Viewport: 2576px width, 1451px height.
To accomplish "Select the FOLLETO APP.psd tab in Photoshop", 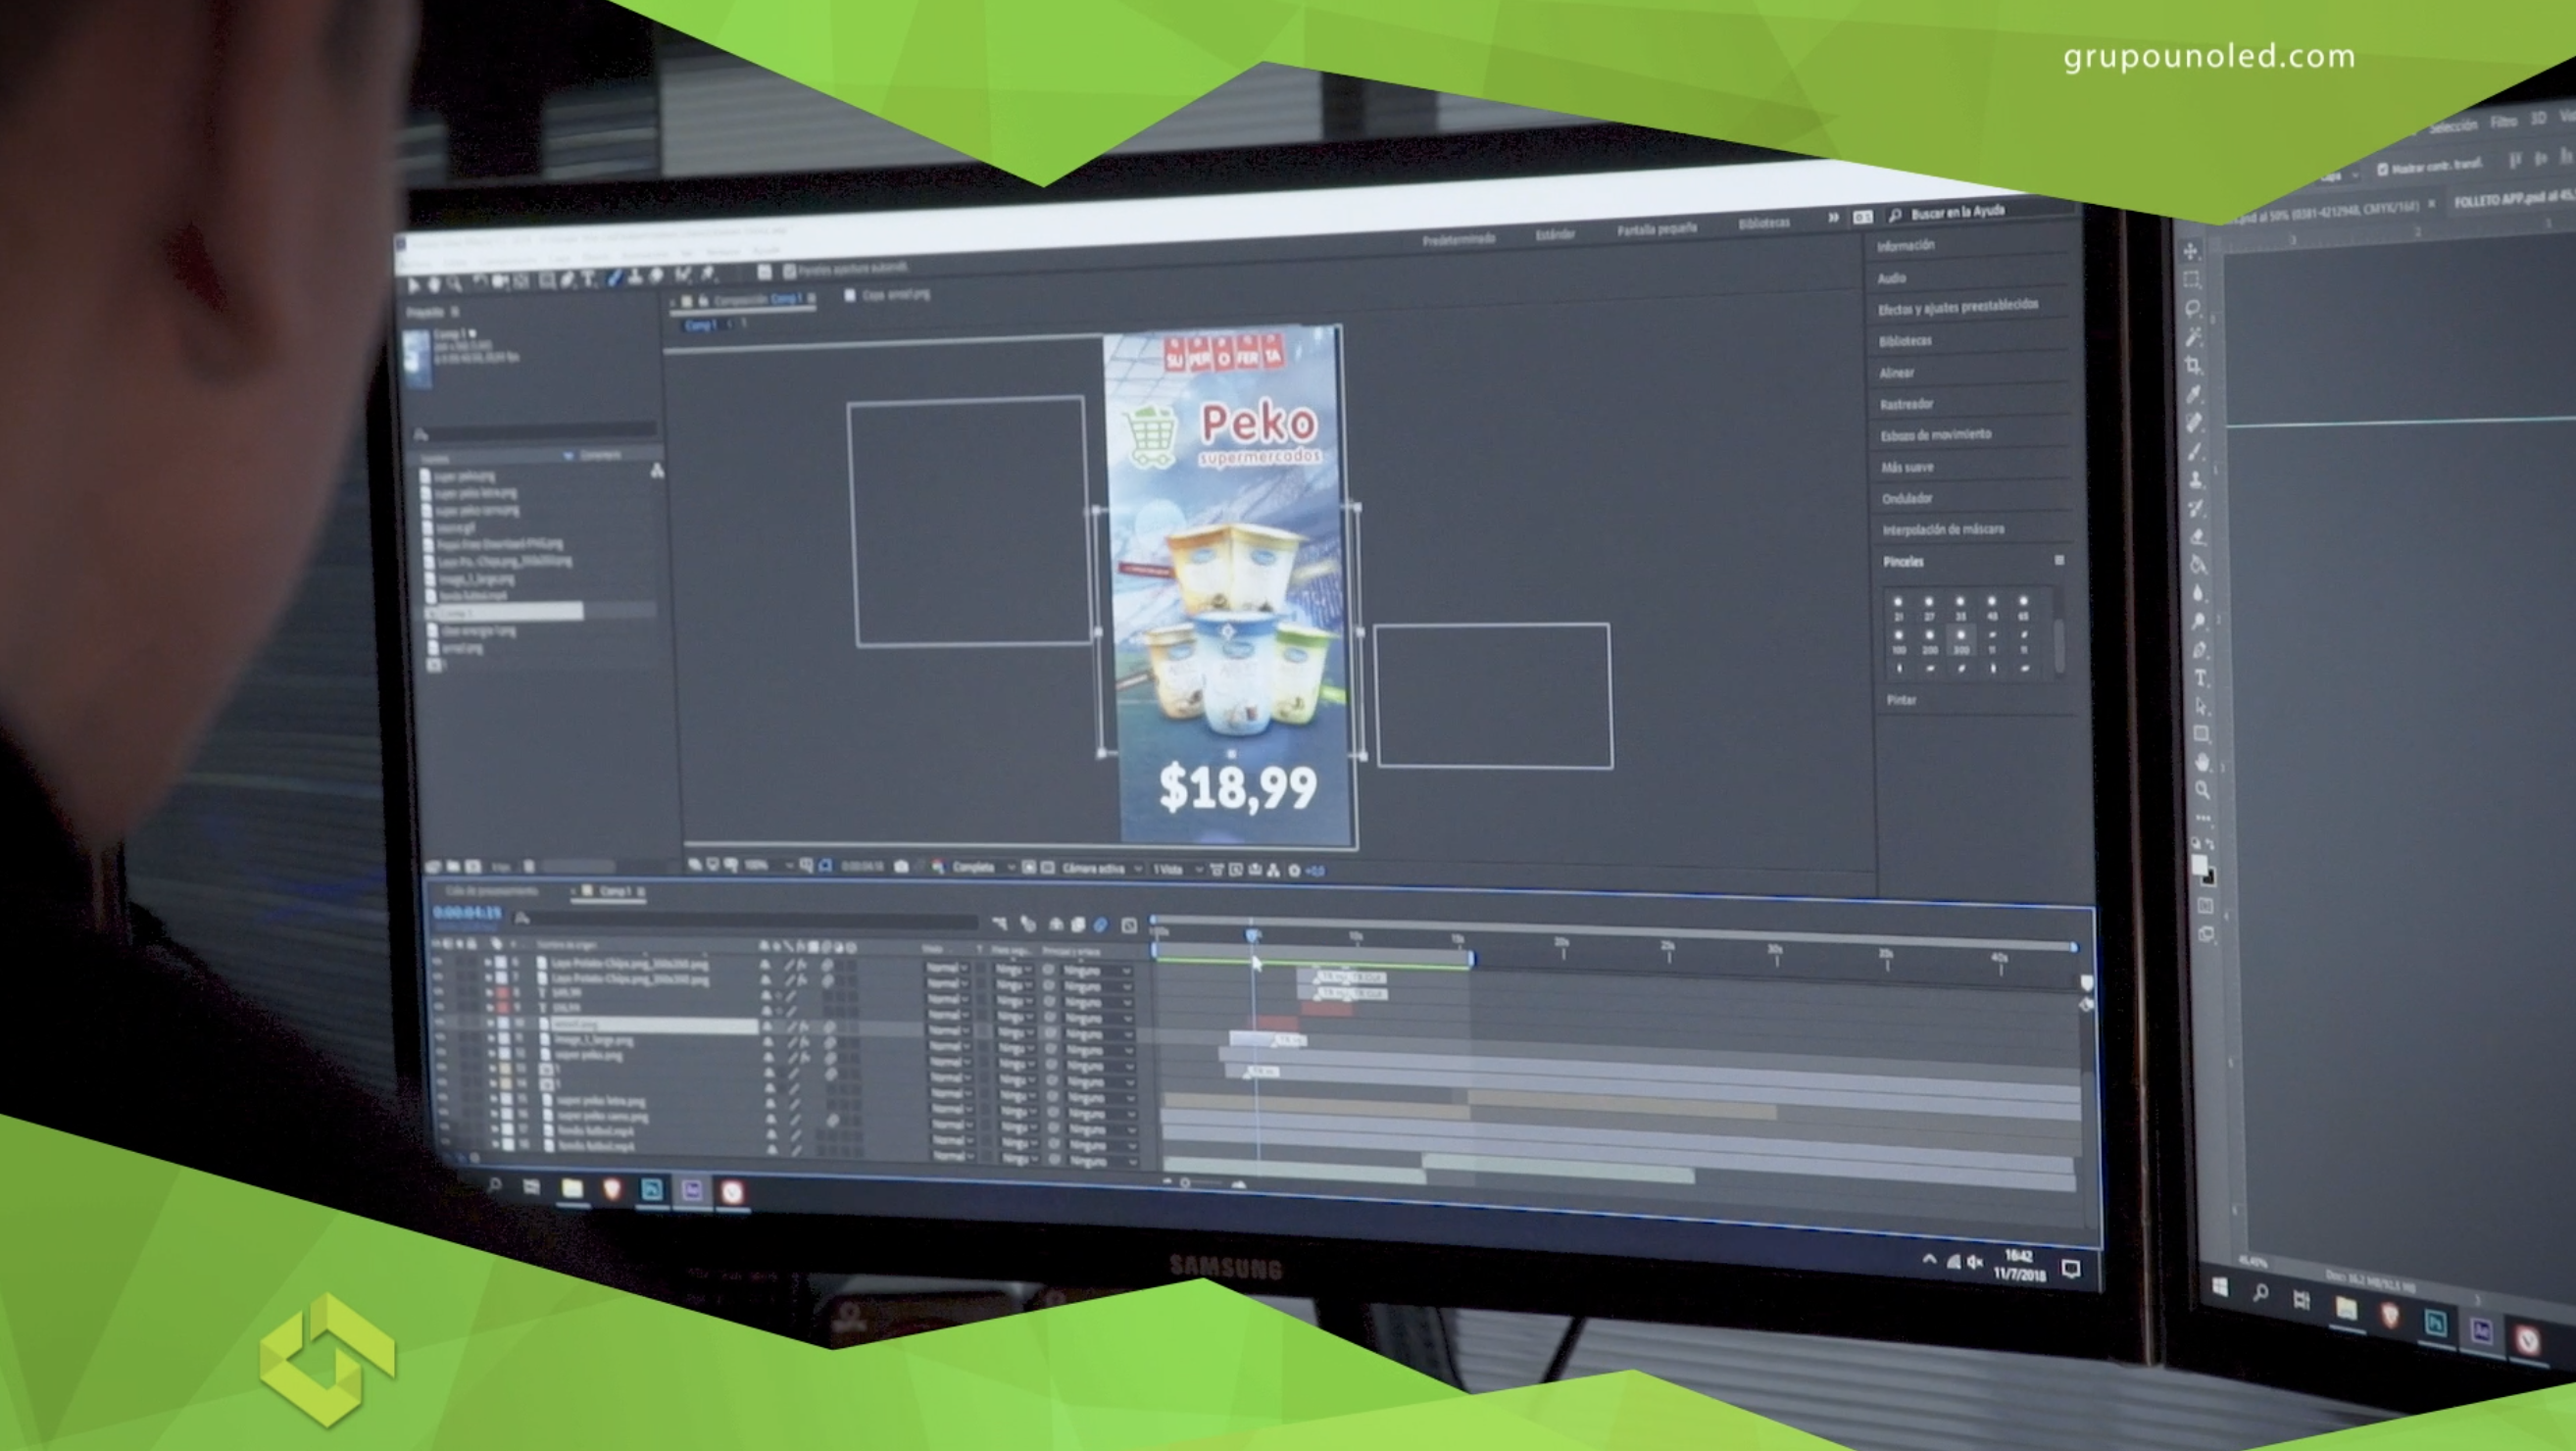I will pos(2514,199).
